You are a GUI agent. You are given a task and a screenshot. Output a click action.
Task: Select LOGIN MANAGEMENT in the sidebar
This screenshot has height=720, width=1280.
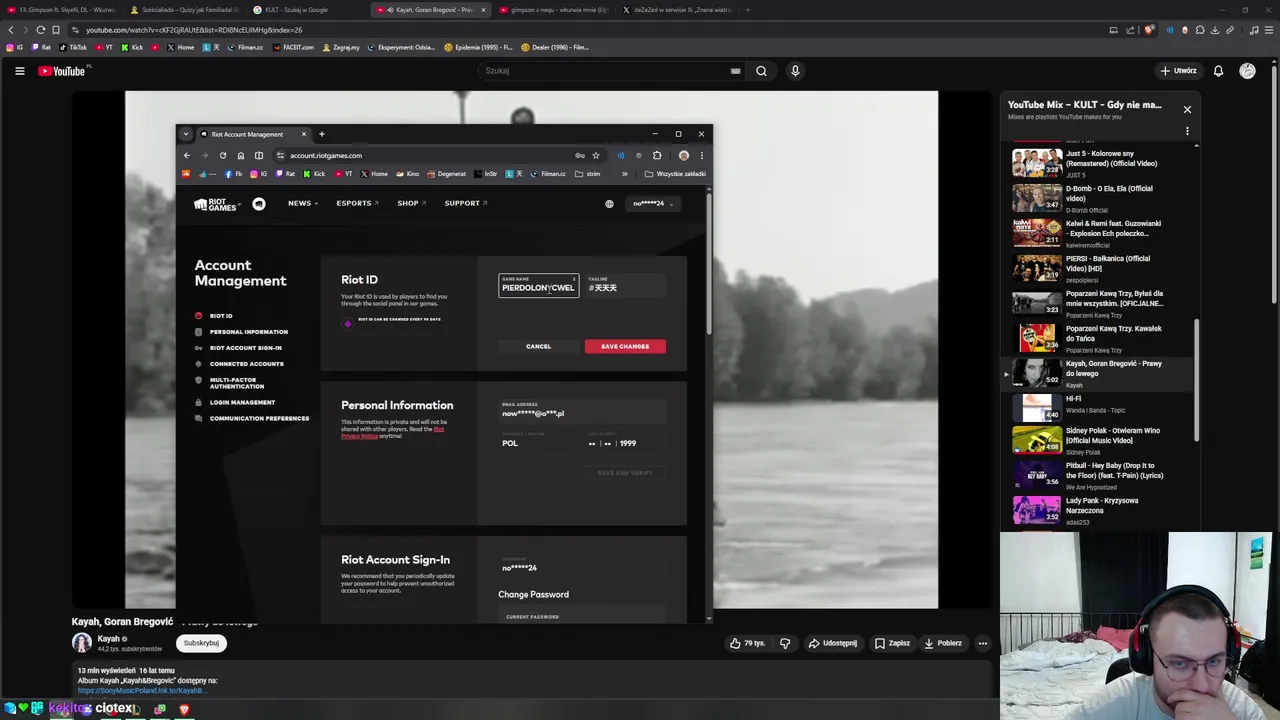tap(242, 402)
